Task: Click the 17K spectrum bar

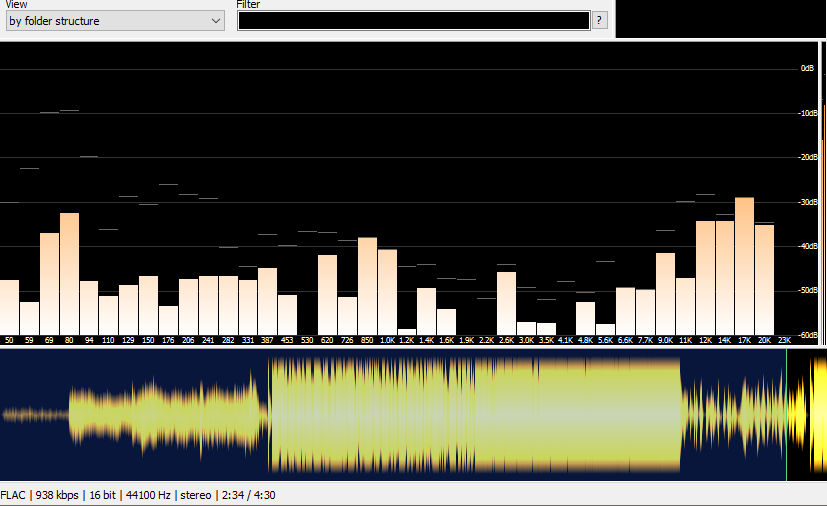Action: click(744, 265)
